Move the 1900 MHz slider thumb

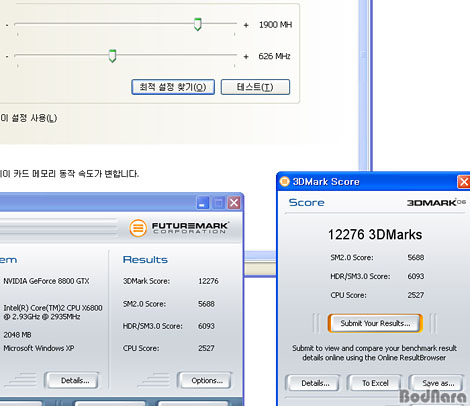tap(198, 25)
